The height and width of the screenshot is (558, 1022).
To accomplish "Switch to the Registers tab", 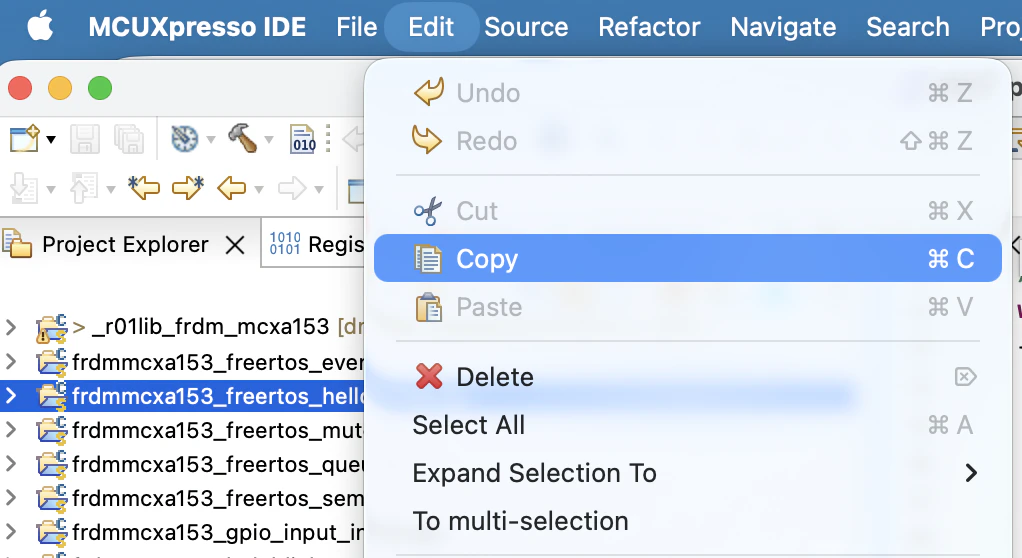I will click(336, 244).
